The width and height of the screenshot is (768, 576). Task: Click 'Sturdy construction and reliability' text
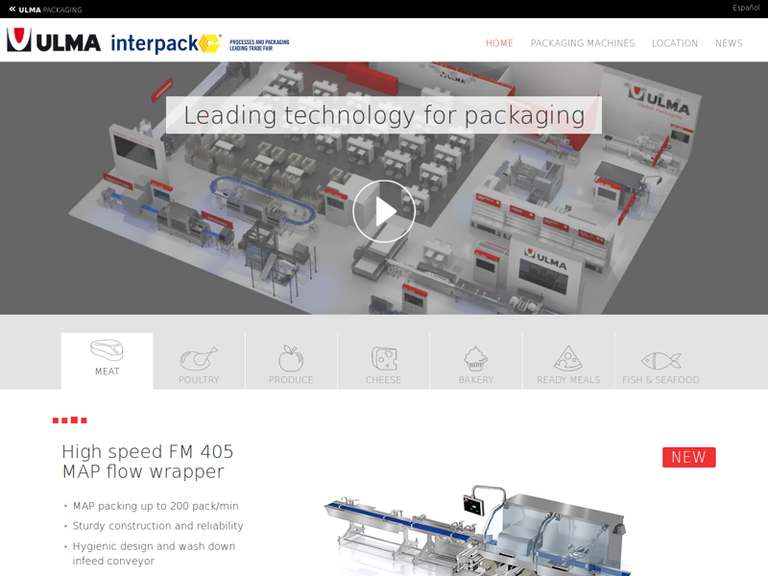pos(158,526)
